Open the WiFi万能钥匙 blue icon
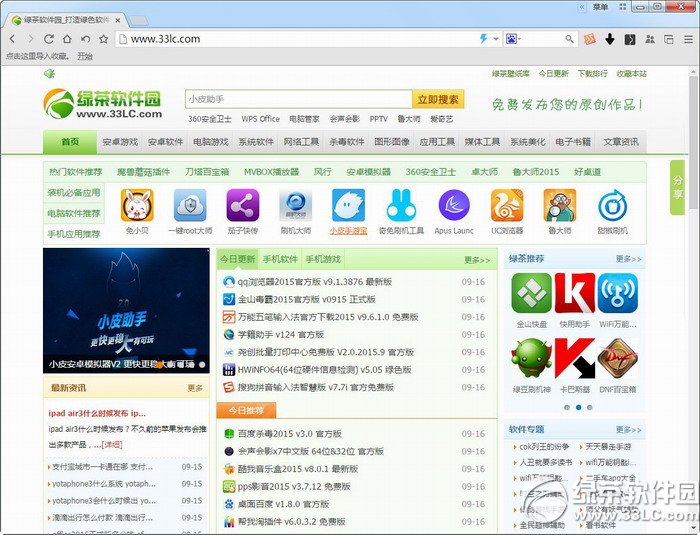 [x=618, y=293]
